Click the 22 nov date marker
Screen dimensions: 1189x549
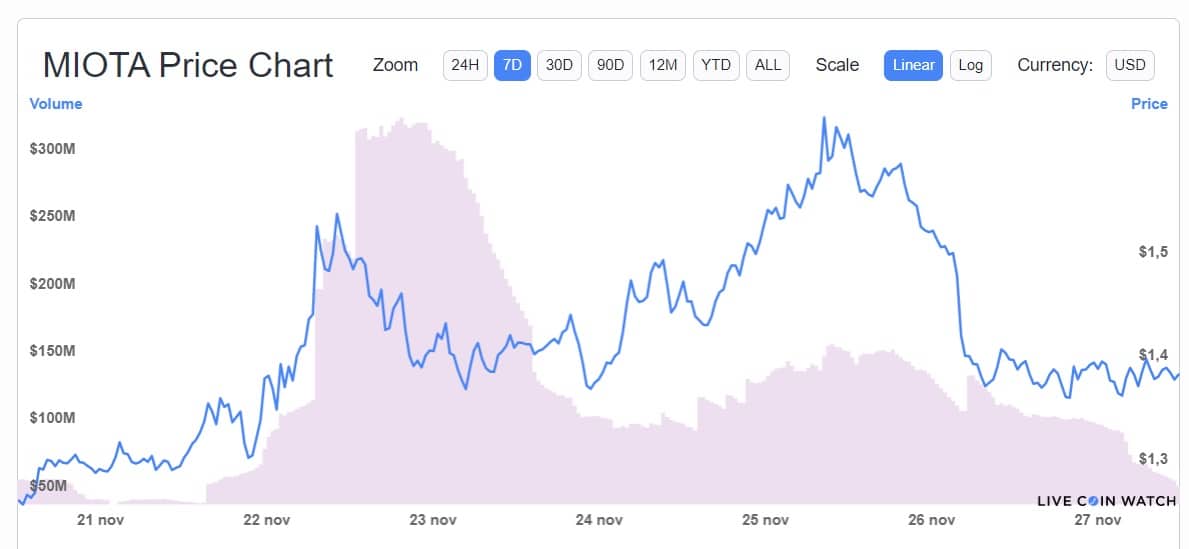pyautogui.click(x=267, y=520)
